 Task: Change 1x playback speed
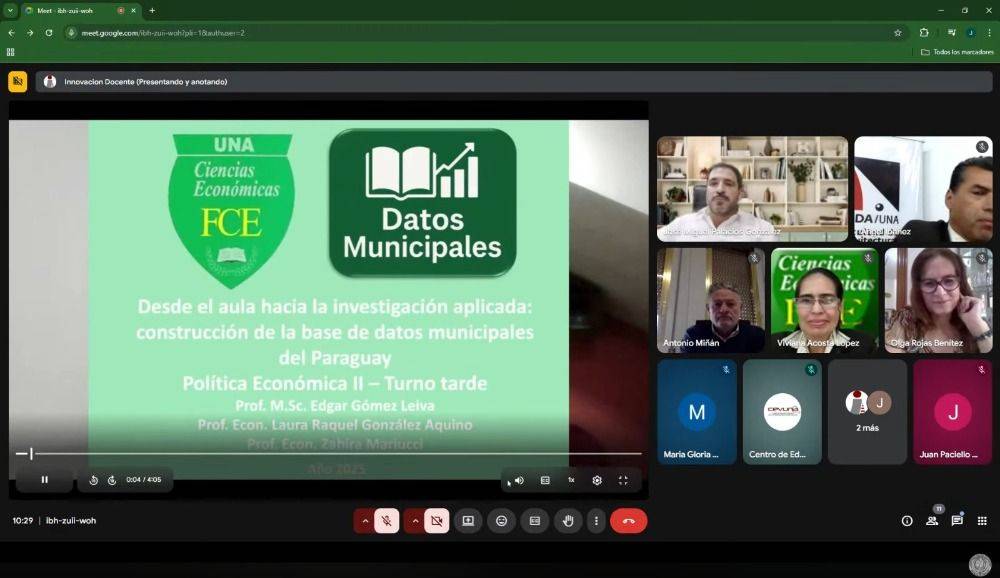571,480
